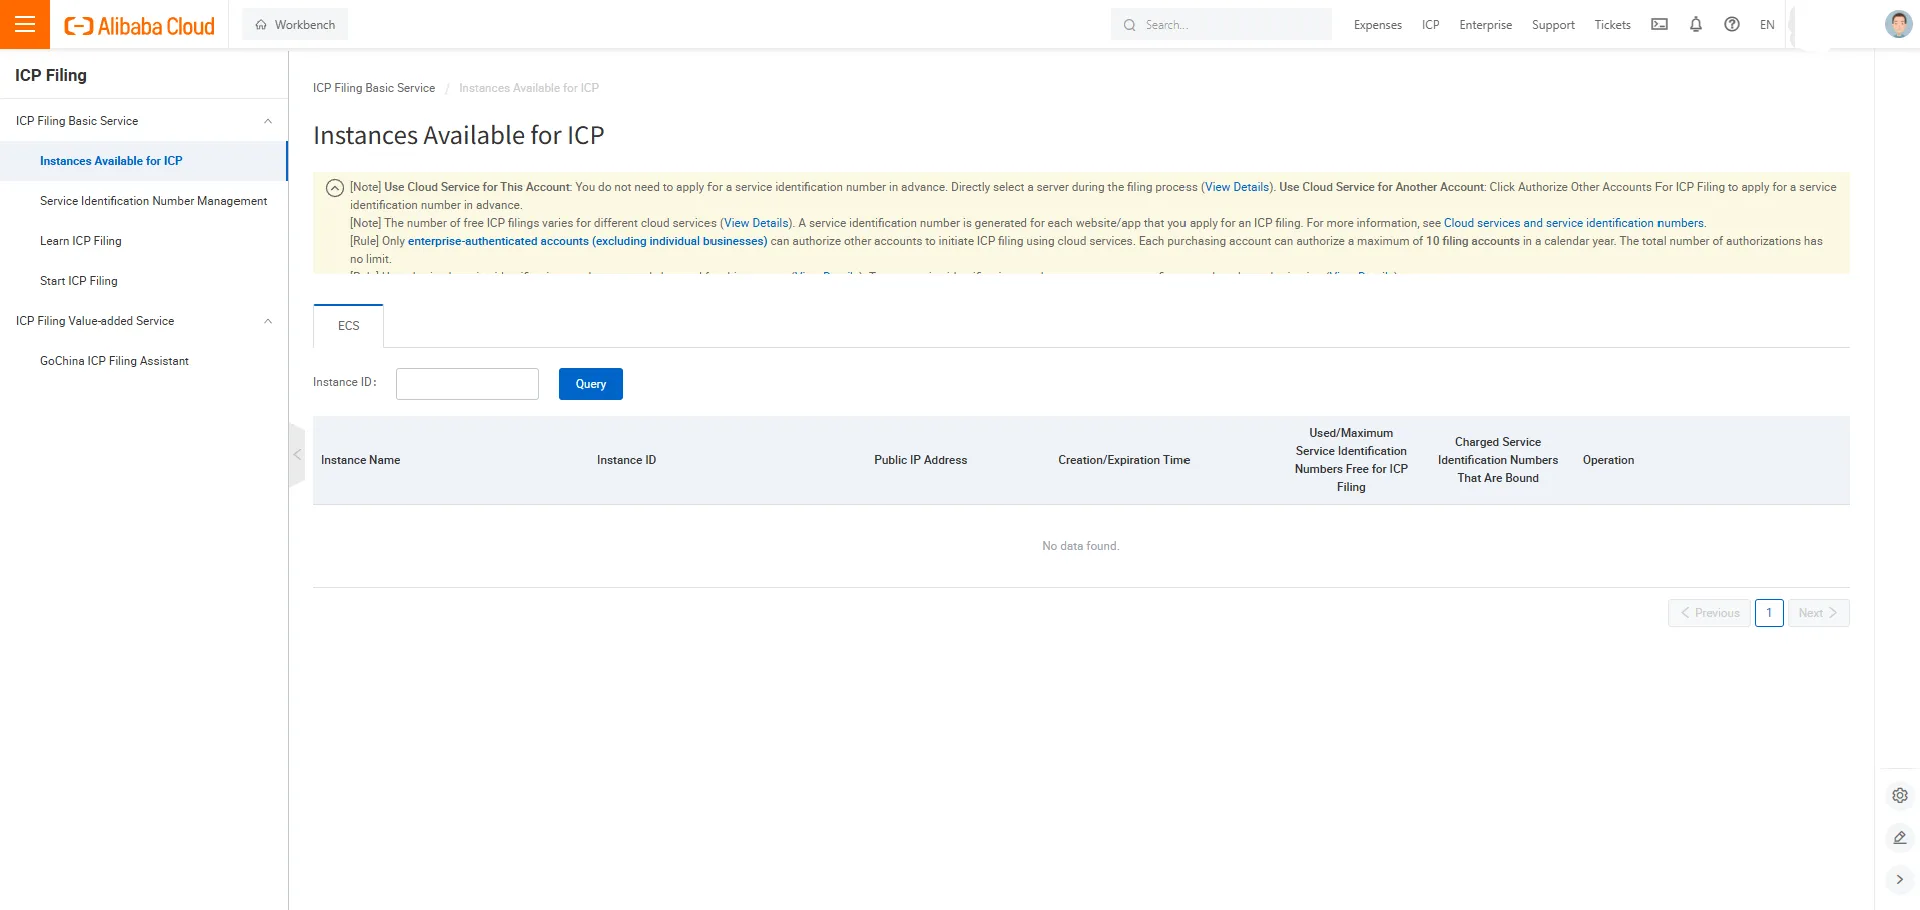The width and height of the screenshot is (1920, 910).
Task: Open the Workbench button
Action: tap(295, 25)
